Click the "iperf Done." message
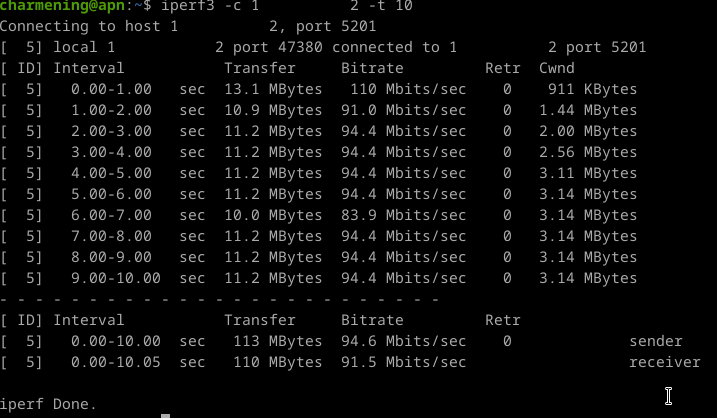The height and width of the screenshot is (418, 717). (48, 404)
